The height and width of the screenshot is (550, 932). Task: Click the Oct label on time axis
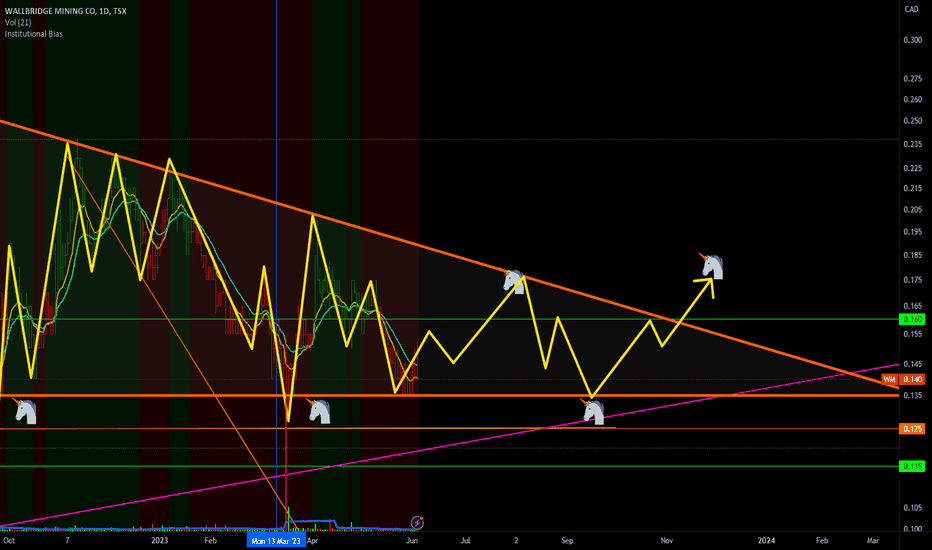click(9, 540)
